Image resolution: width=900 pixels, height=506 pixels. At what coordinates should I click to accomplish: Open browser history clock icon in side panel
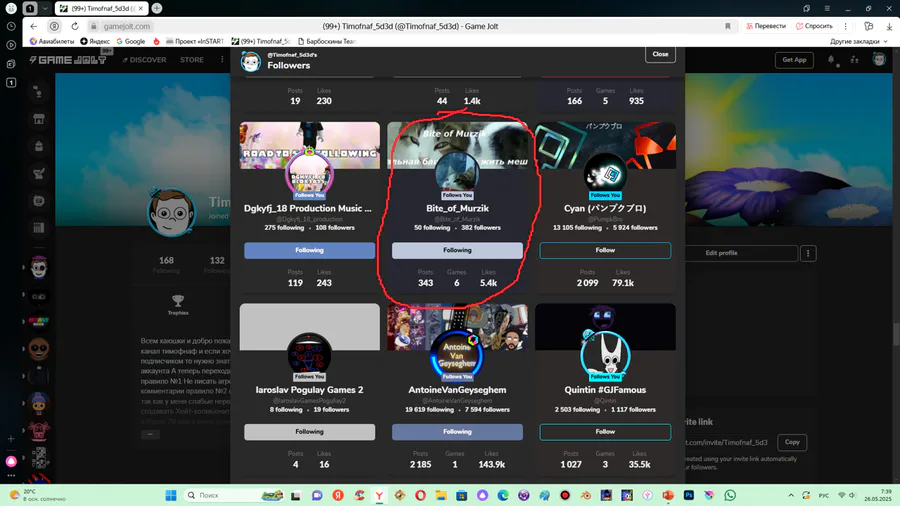tap(11, 26)
